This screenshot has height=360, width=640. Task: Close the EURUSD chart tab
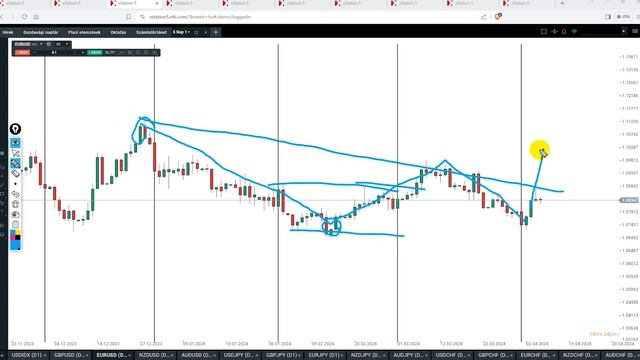pos(129,356)
